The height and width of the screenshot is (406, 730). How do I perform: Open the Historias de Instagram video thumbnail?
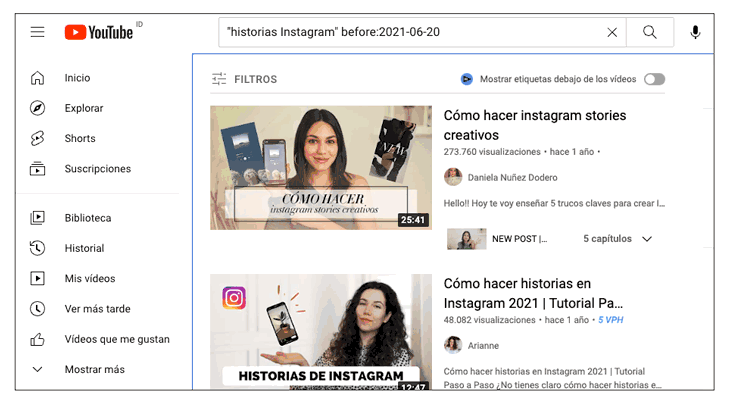pyautogui.click(x=321, y=332)
